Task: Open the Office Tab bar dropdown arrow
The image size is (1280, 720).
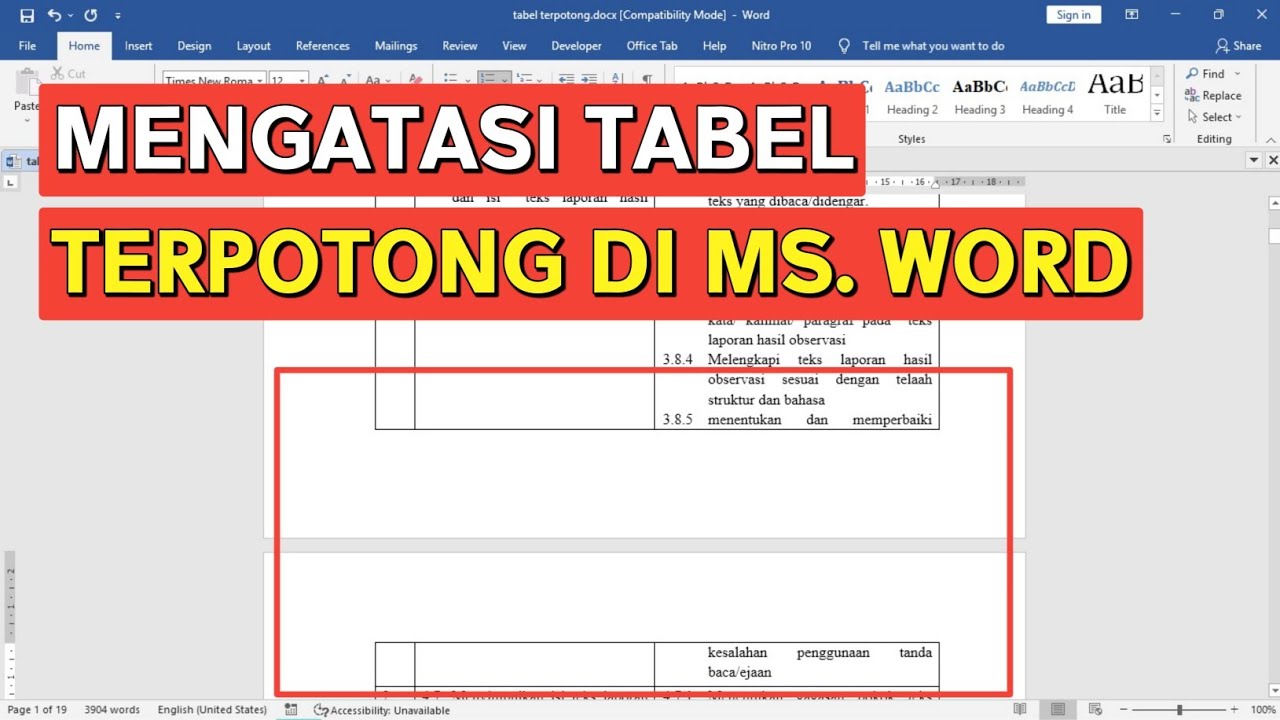Action: 1254,160
